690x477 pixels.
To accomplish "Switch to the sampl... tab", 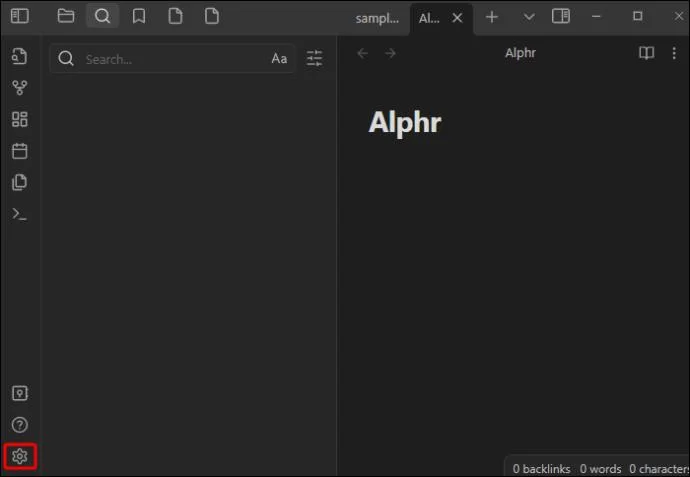I will (377, 18).
